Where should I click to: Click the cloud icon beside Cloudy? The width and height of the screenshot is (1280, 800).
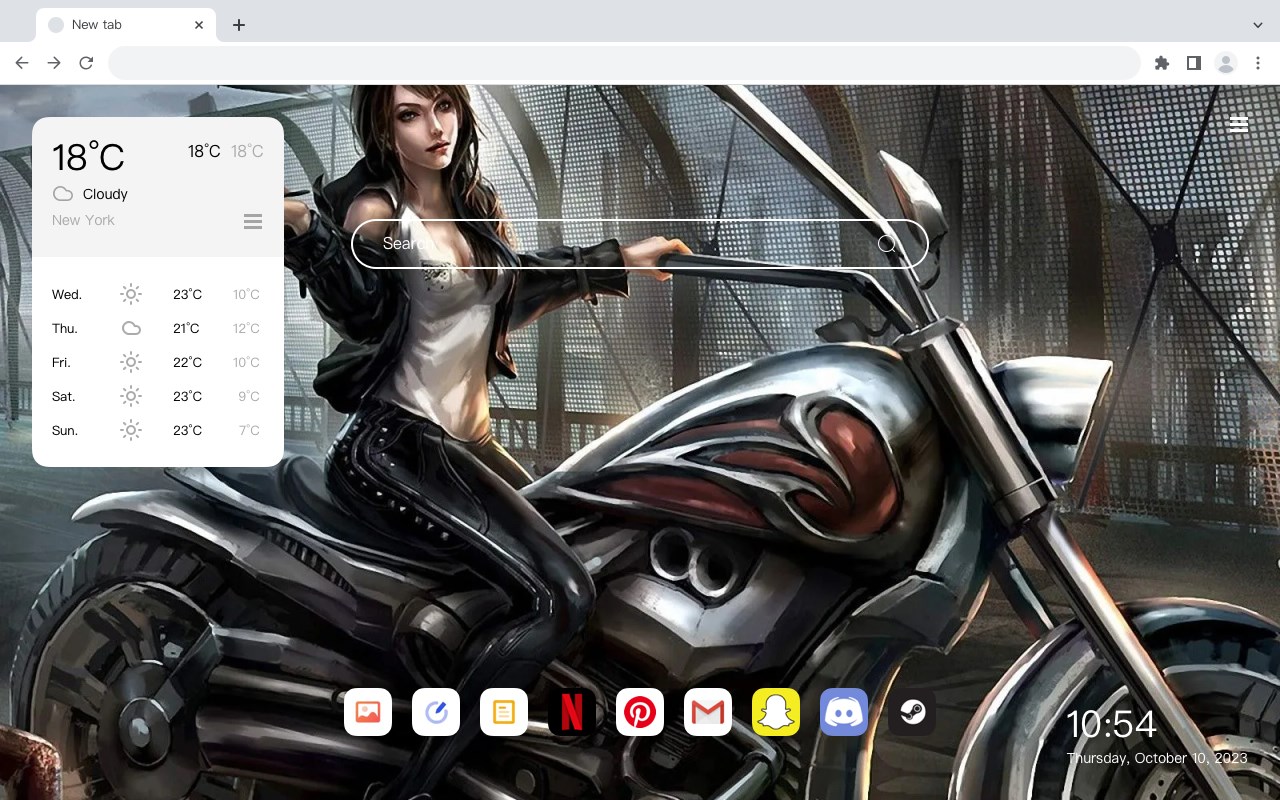63,194
